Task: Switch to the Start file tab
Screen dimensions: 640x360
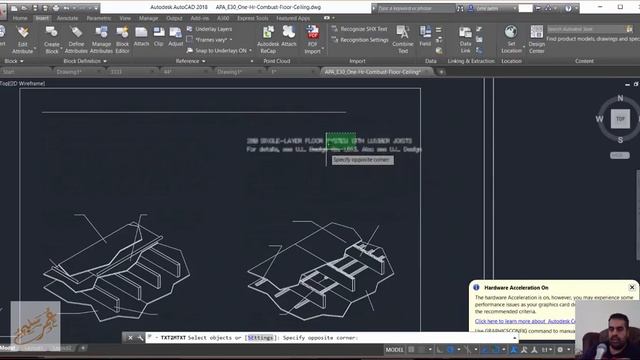Action: 25,72
